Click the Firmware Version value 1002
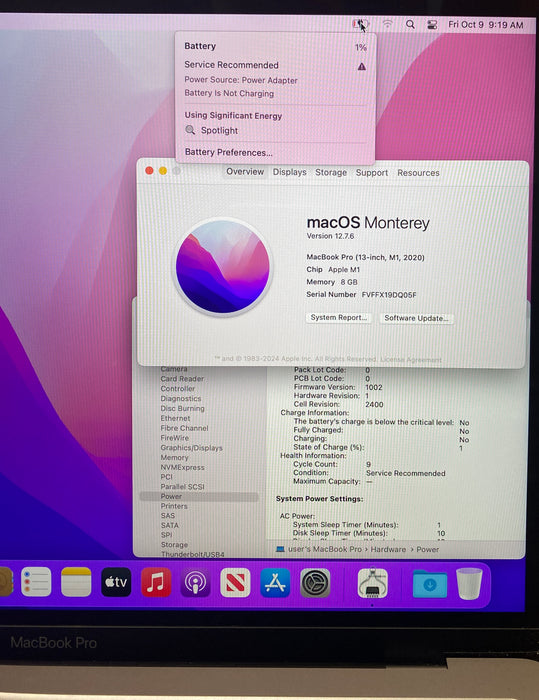 tap(374, 387)
